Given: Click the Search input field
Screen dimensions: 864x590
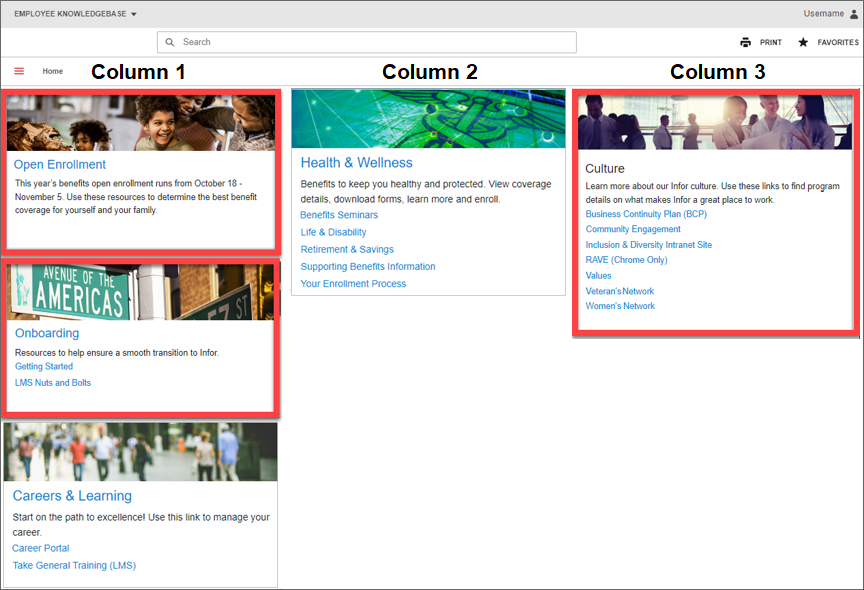Looking at the screenshot, I should pyautogui.click(x=367, y=42).
